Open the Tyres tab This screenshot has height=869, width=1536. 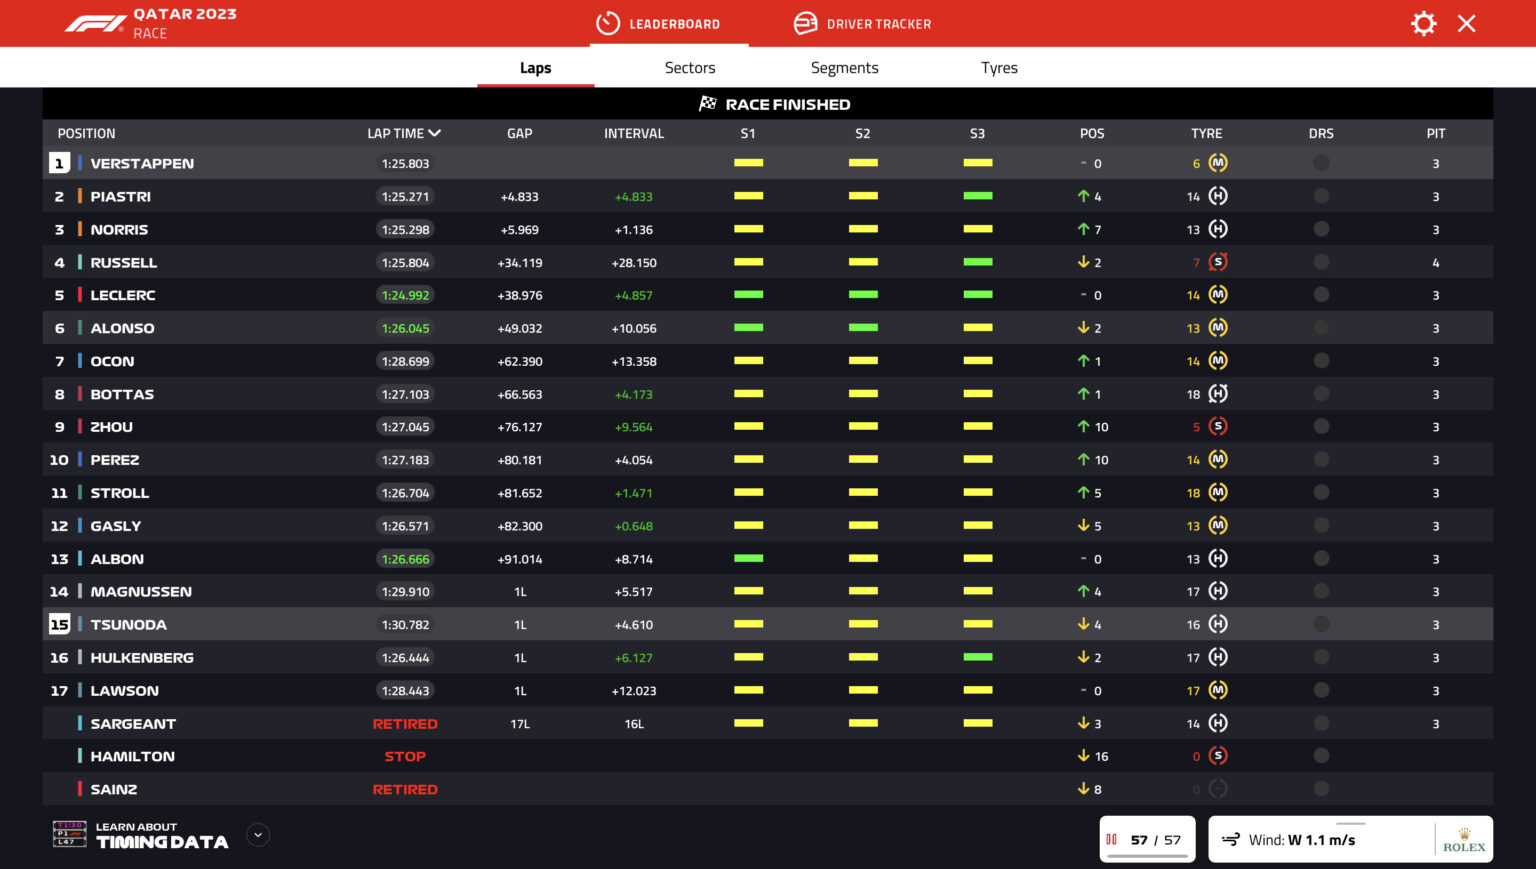pyautogui.click(x=999, y=67)
